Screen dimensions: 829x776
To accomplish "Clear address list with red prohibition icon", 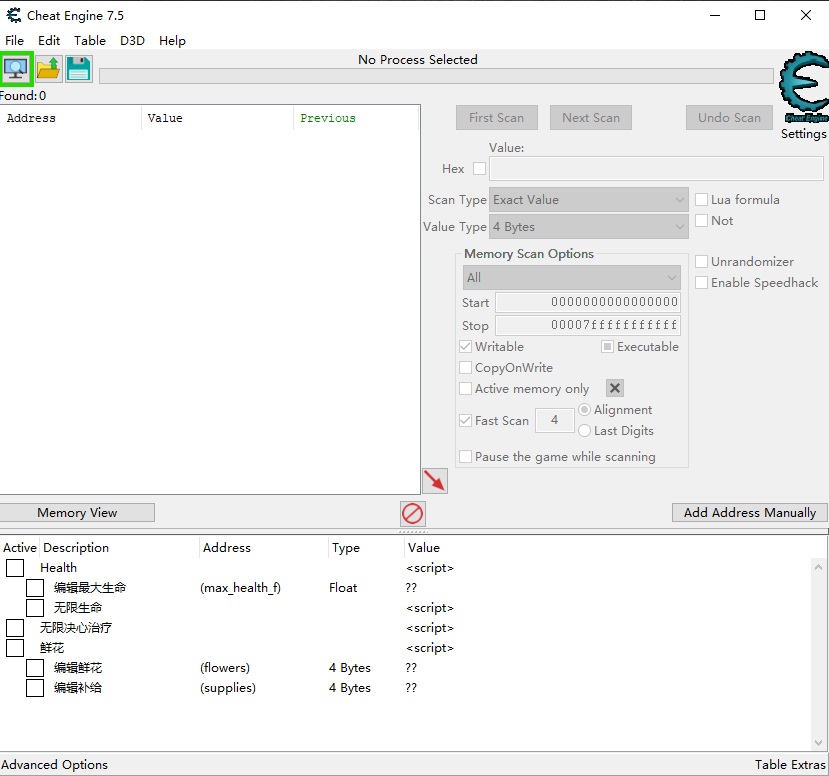I will 412,513.
